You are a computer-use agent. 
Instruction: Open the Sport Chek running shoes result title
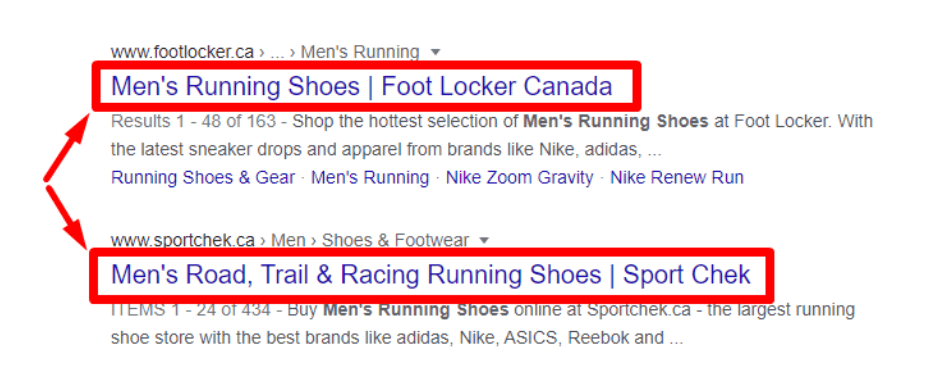431,275
